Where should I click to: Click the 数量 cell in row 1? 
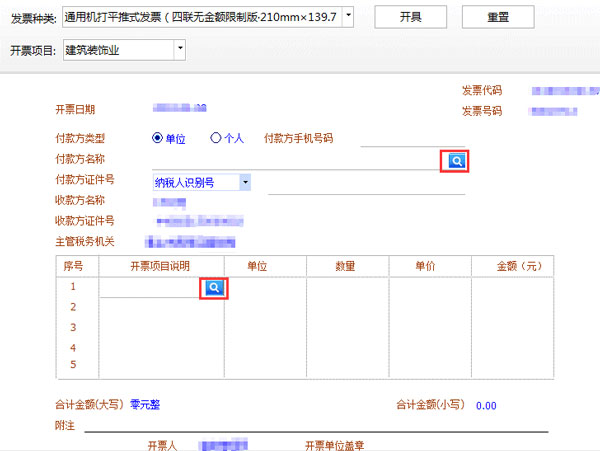pos(346,288)
